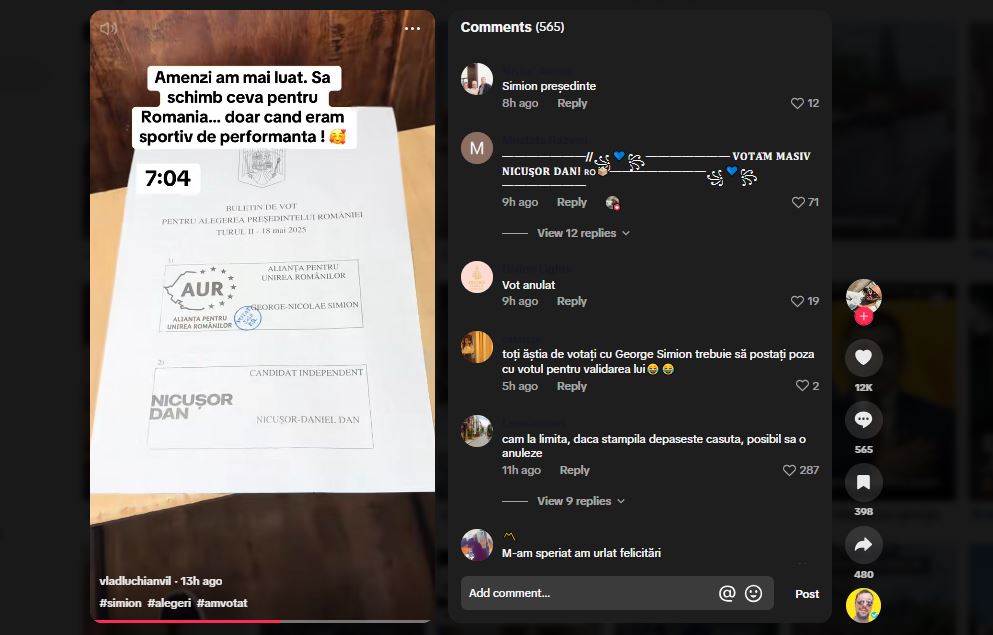This screenshot has height=635, width=993.
Task: Open comments via the speech bubble icon
Action: [x=863, y=420]
